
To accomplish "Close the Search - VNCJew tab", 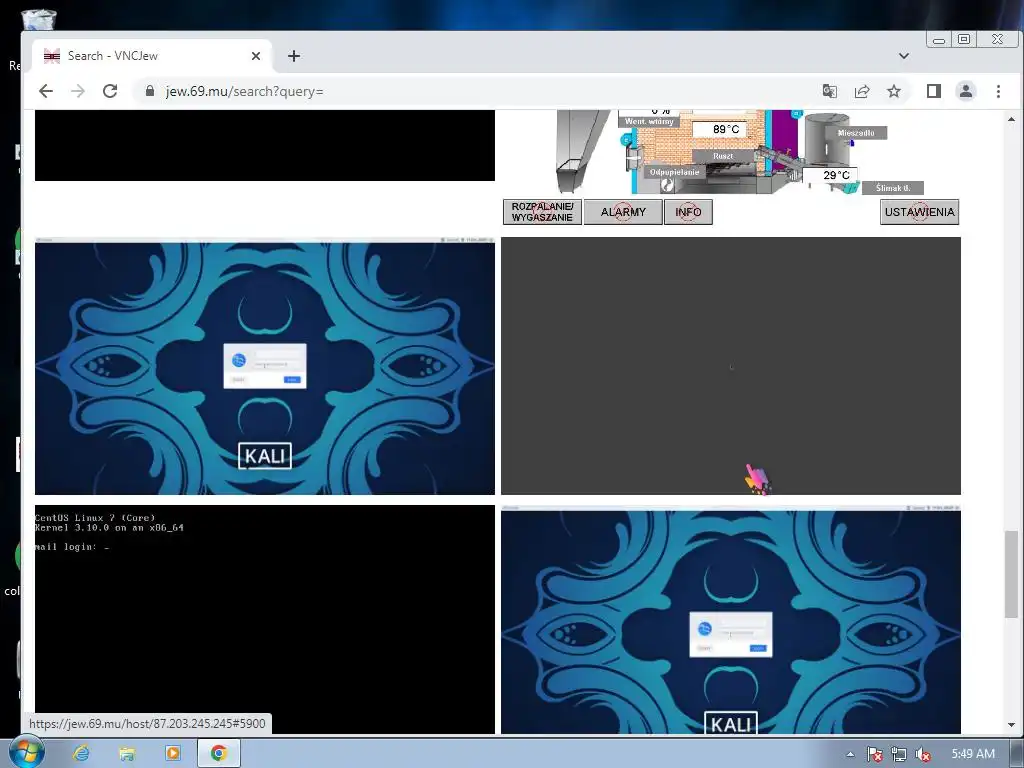I will 256,56.
